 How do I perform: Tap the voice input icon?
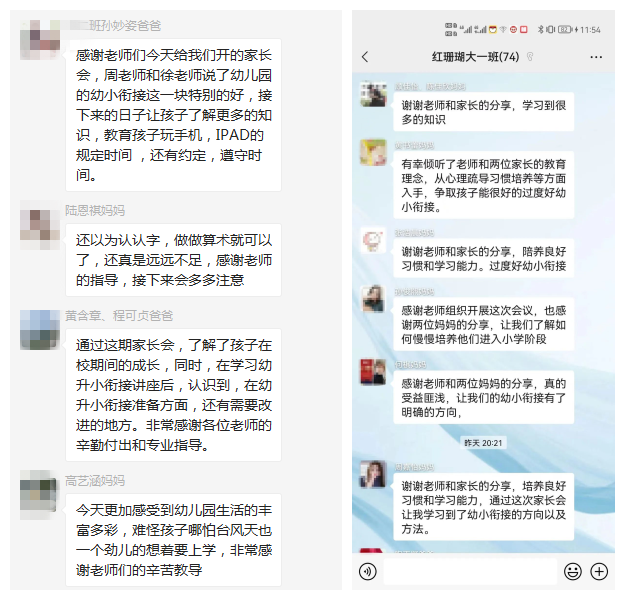(368, 572)
